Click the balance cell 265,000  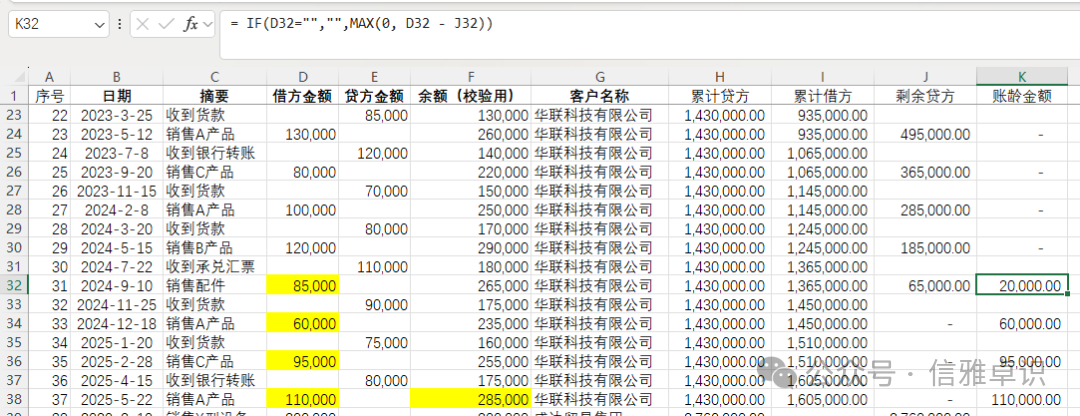471,284
